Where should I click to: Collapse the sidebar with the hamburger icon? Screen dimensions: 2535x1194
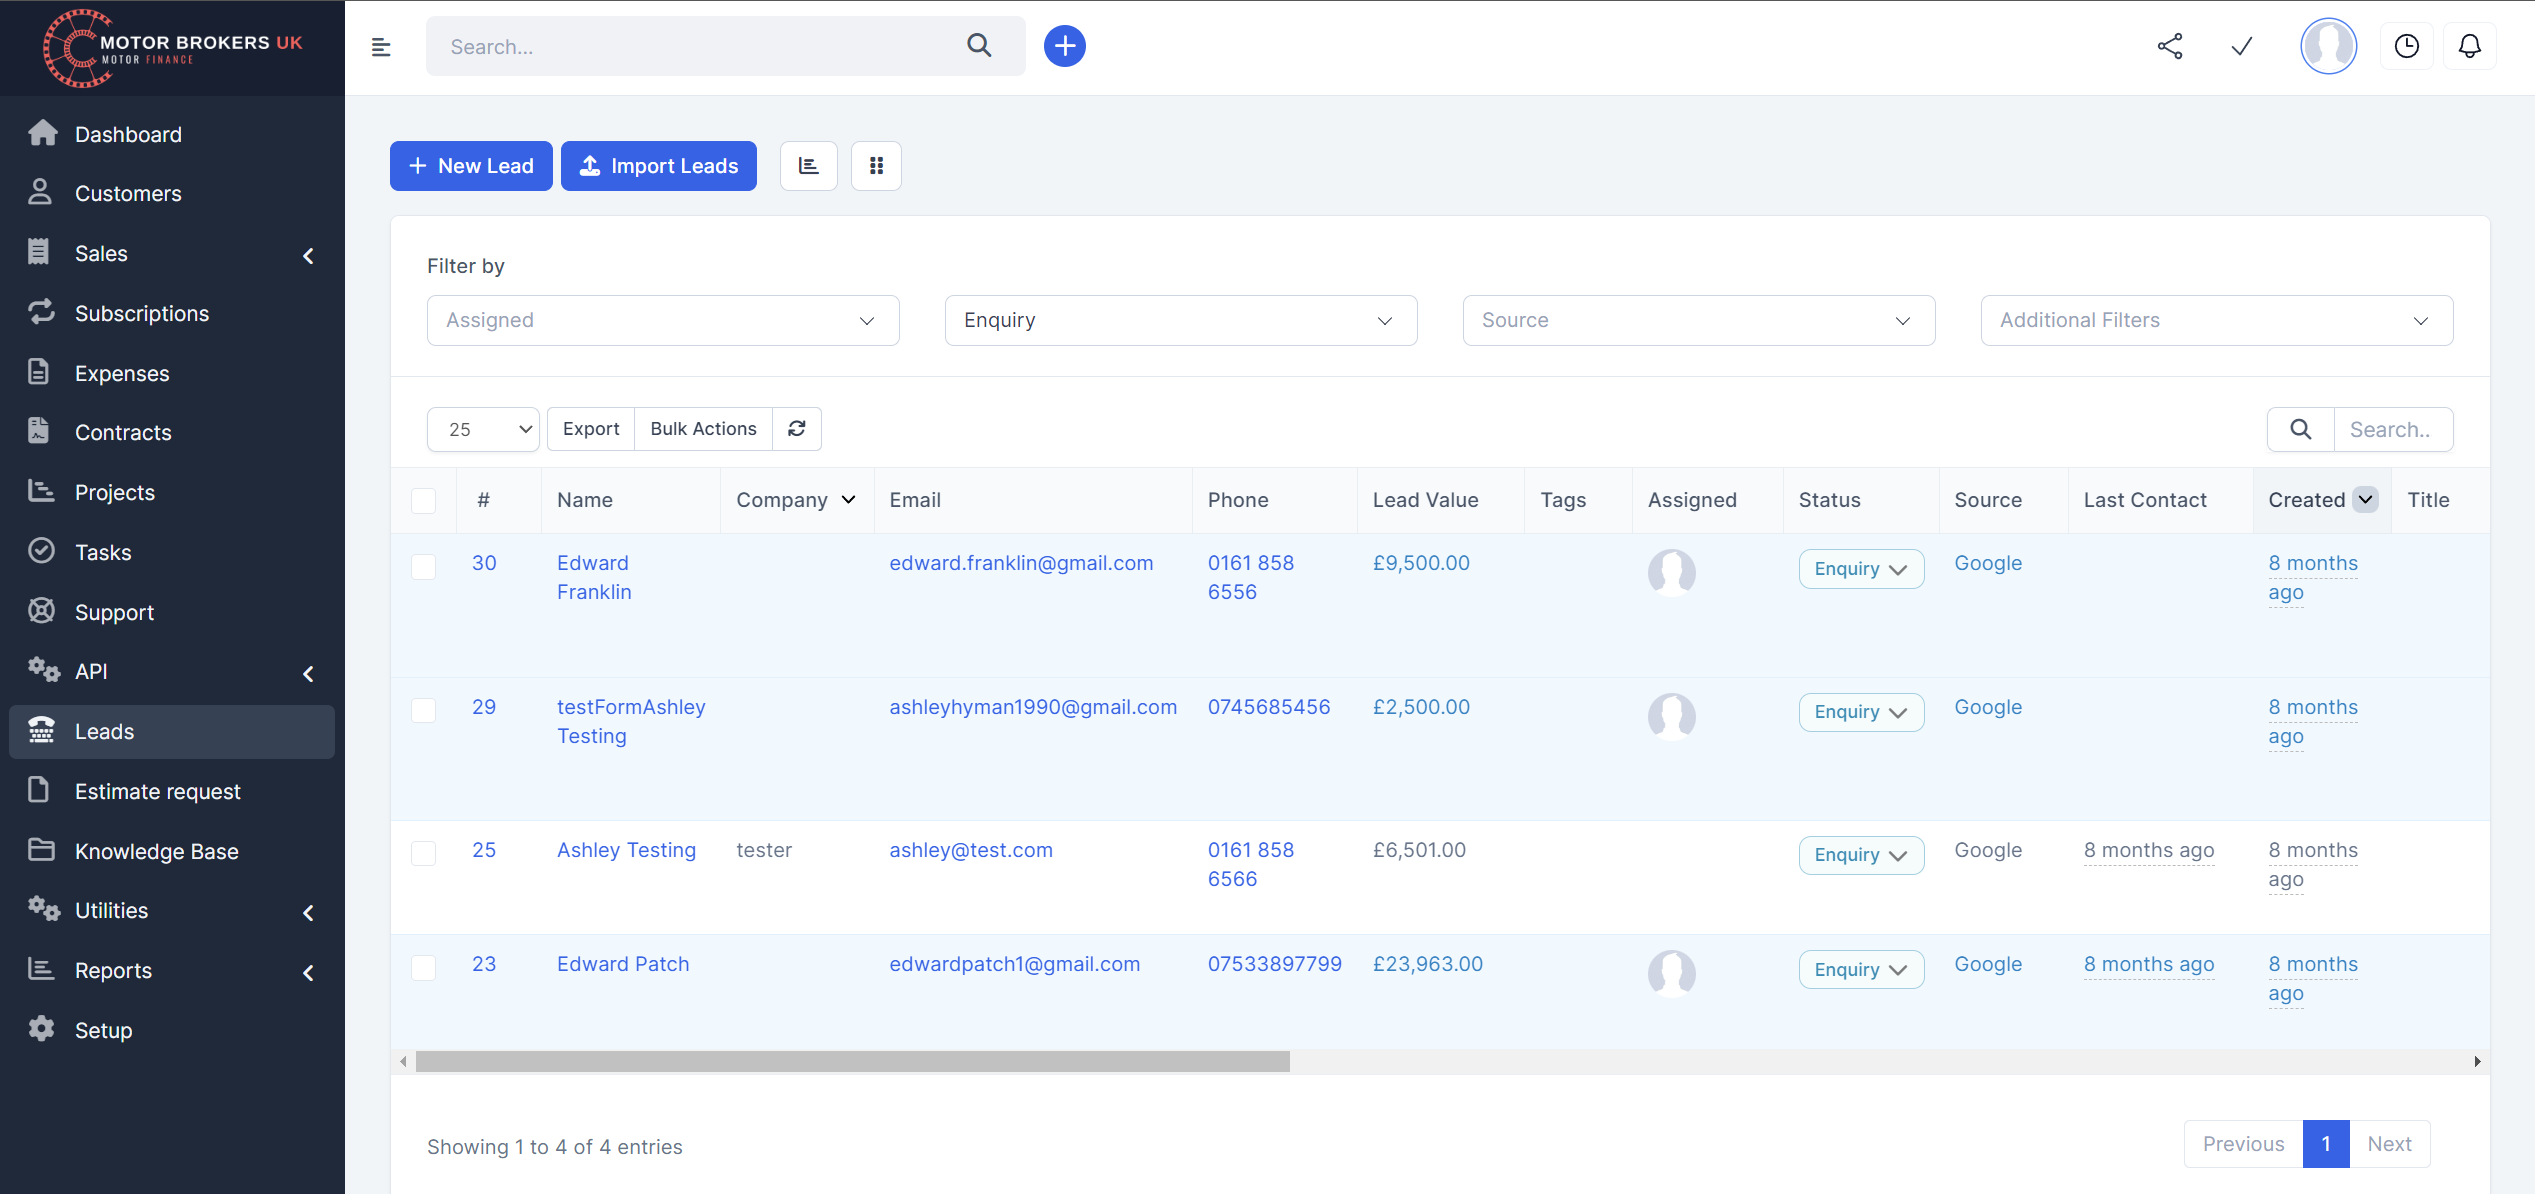click(381, 47)
